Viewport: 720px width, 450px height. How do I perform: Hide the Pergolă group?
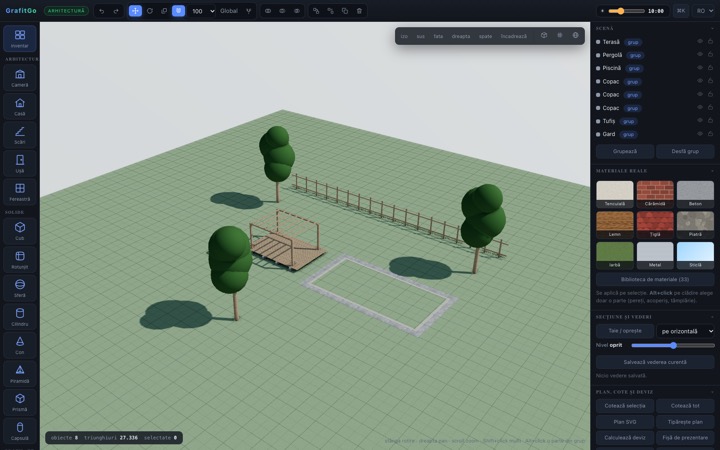tap(700, 55)
